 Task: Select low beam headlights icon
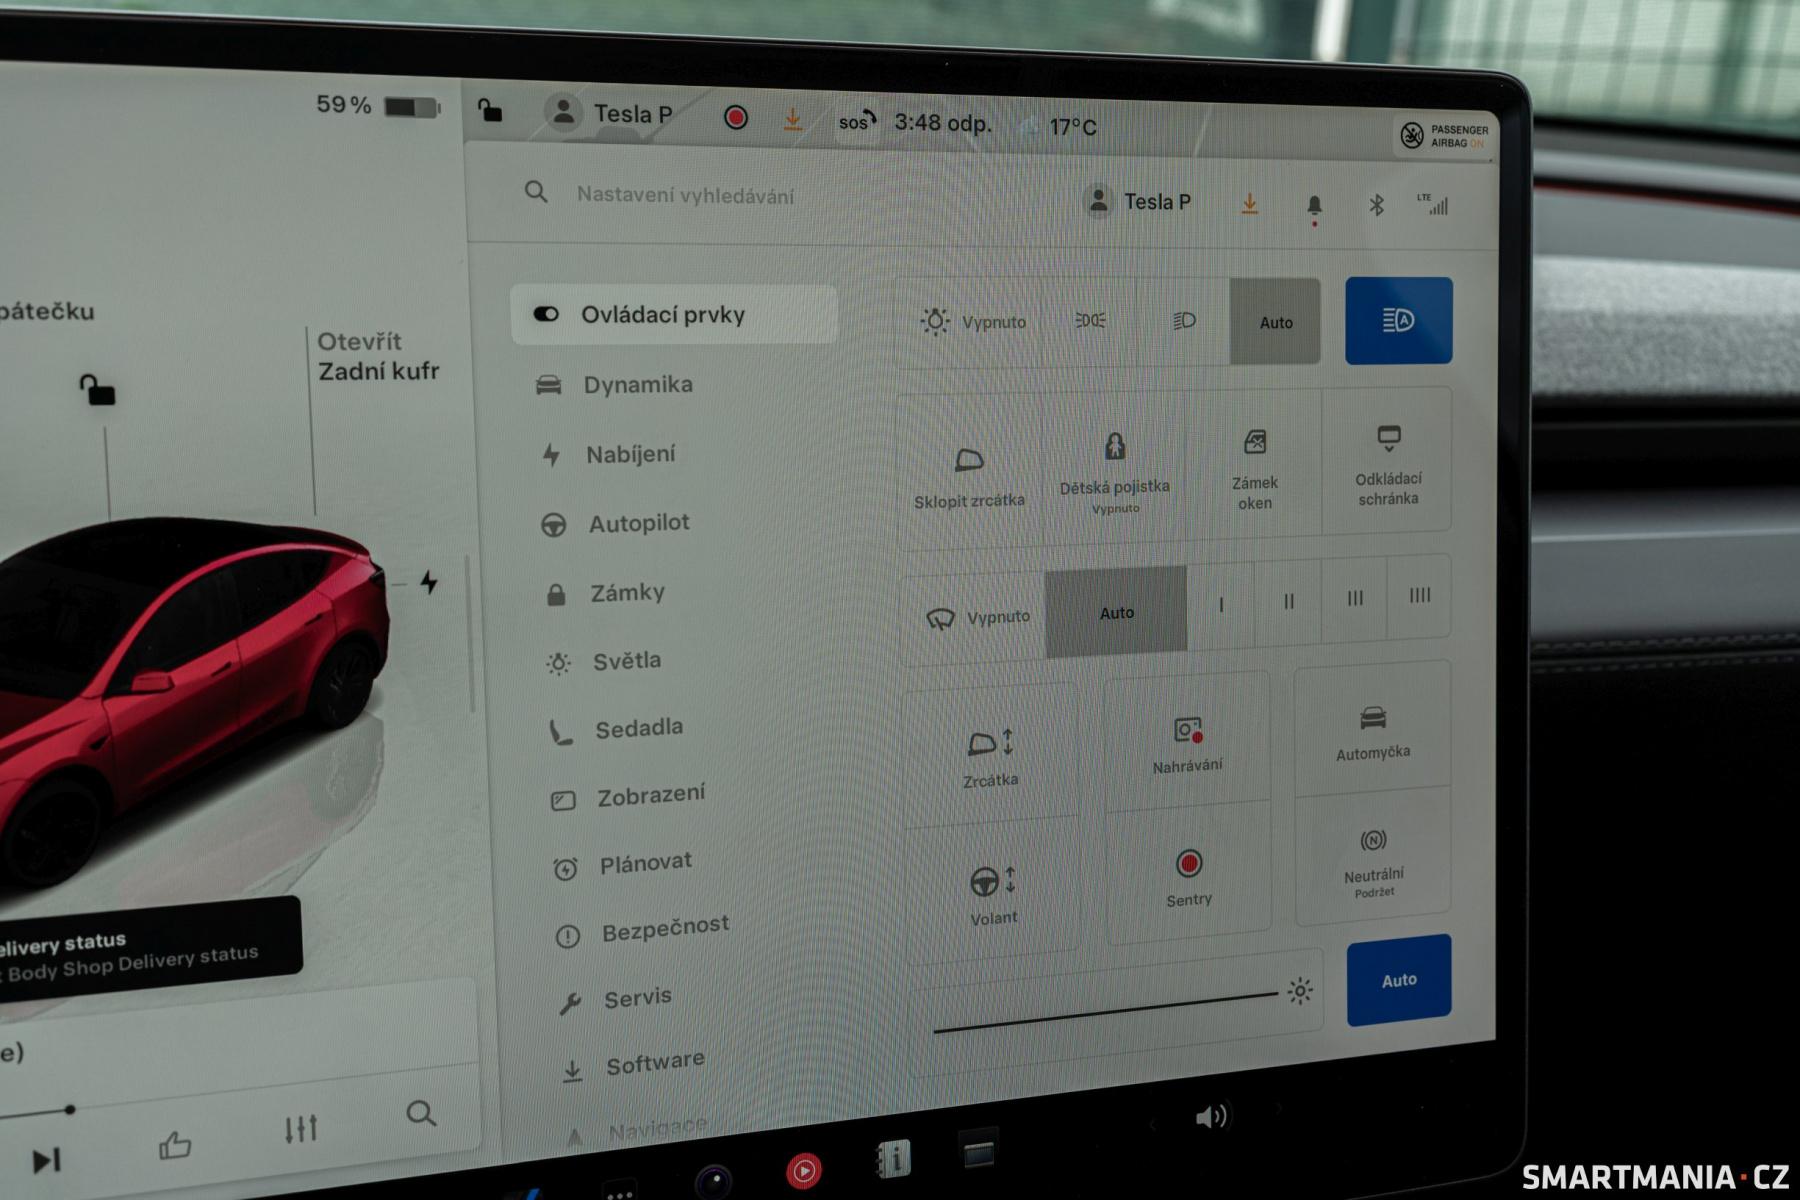pyautogui.click(x=1183, y=321)
